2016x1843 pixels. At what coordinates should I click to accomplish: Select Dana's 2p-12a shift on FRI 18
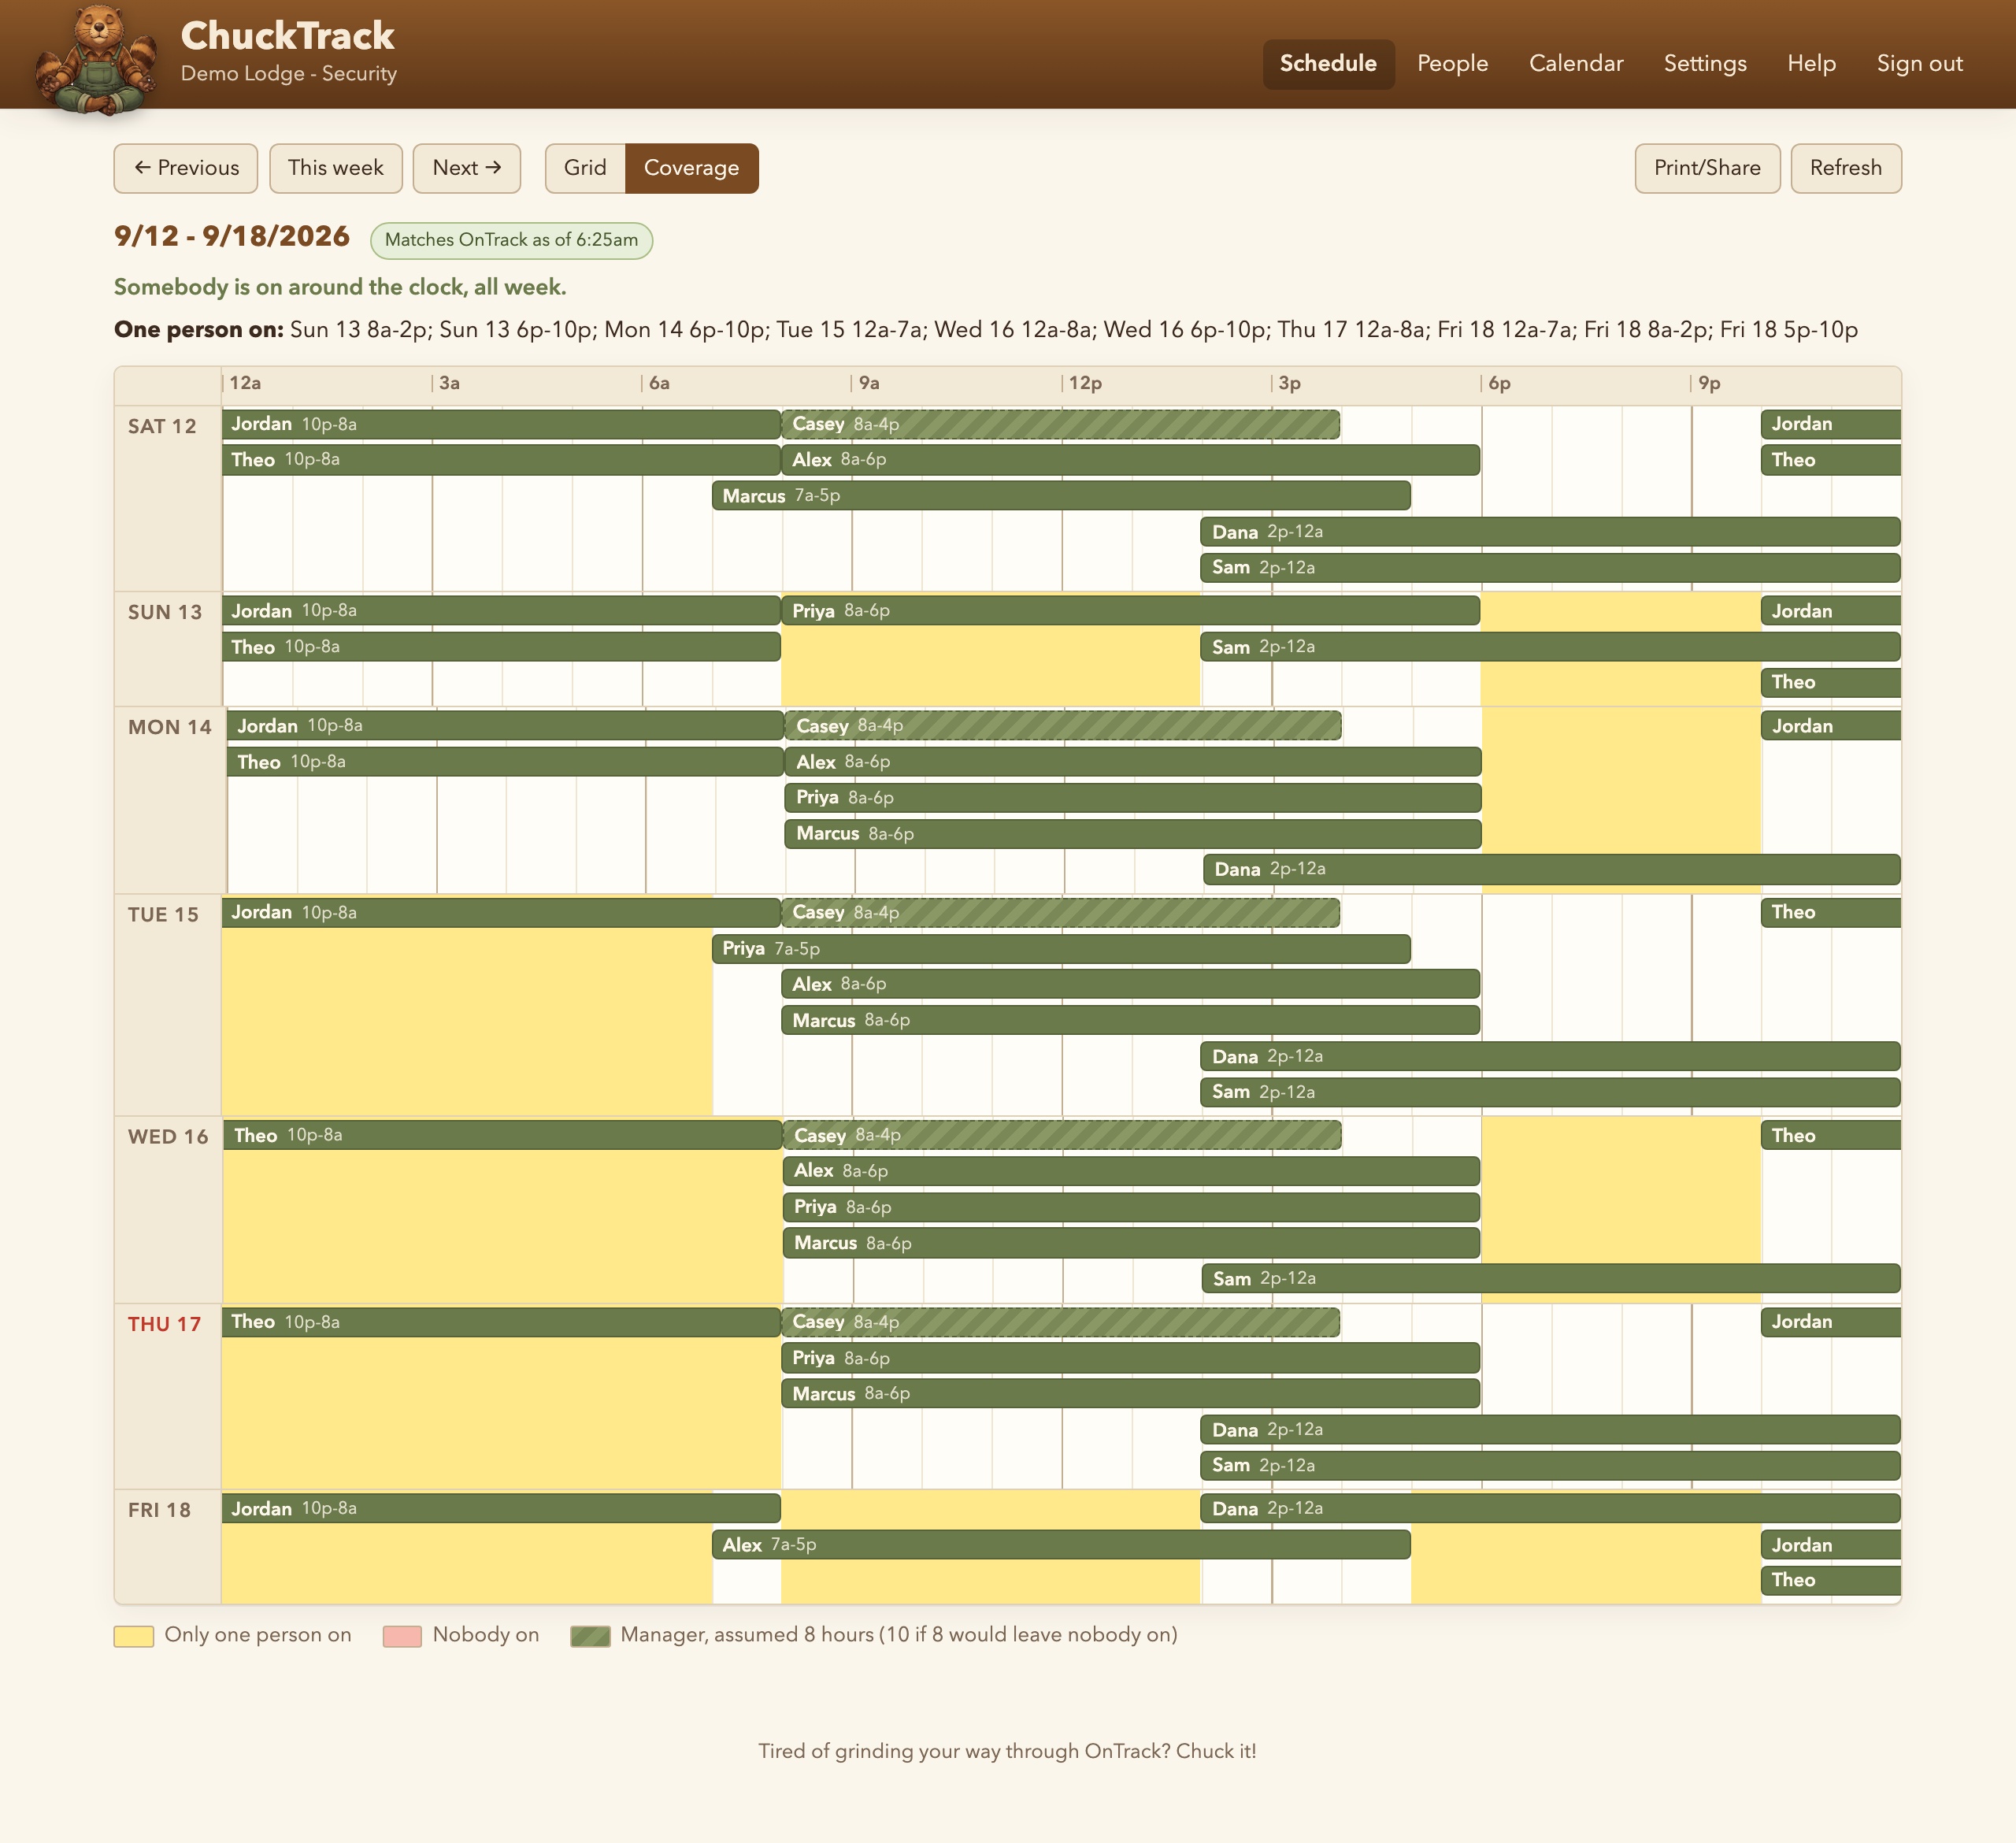[x=1550, y=1509]
